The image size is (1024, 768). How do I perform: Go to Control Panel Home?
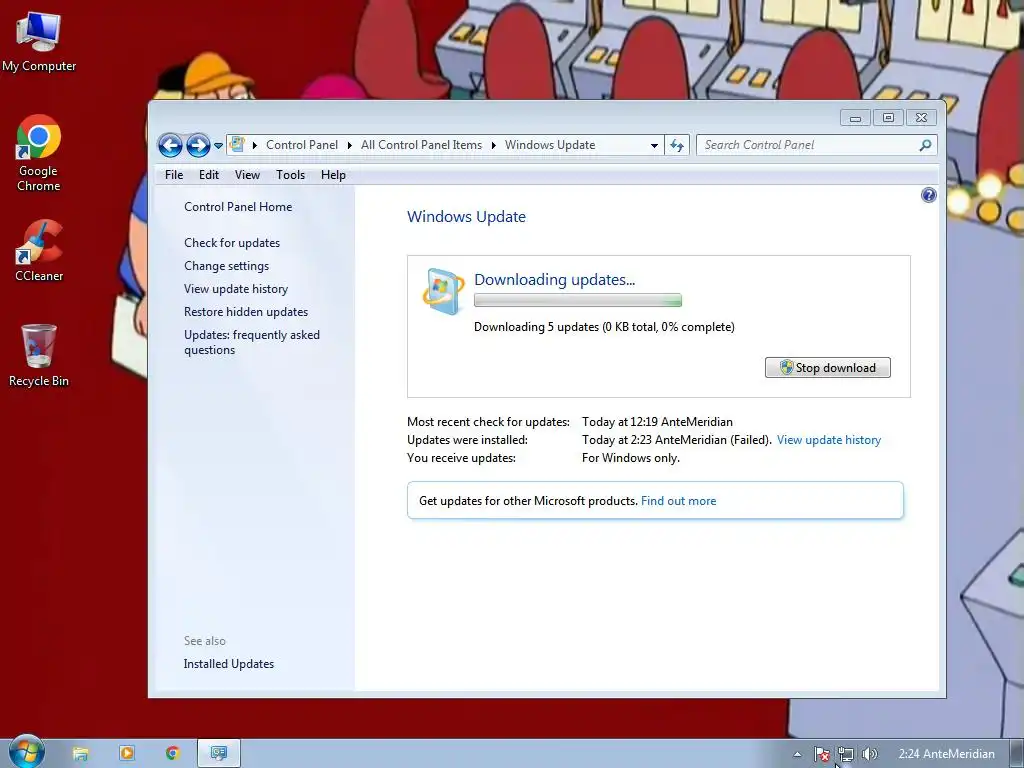[238, 207]
